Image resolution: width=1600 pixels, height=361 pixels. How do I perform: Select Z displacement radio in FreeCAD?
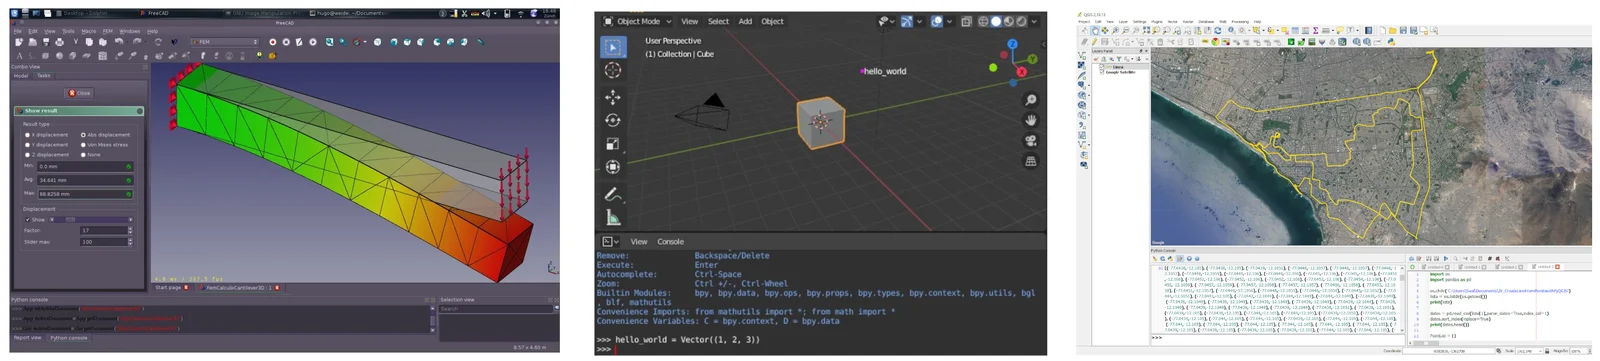[x=27, y=155]
